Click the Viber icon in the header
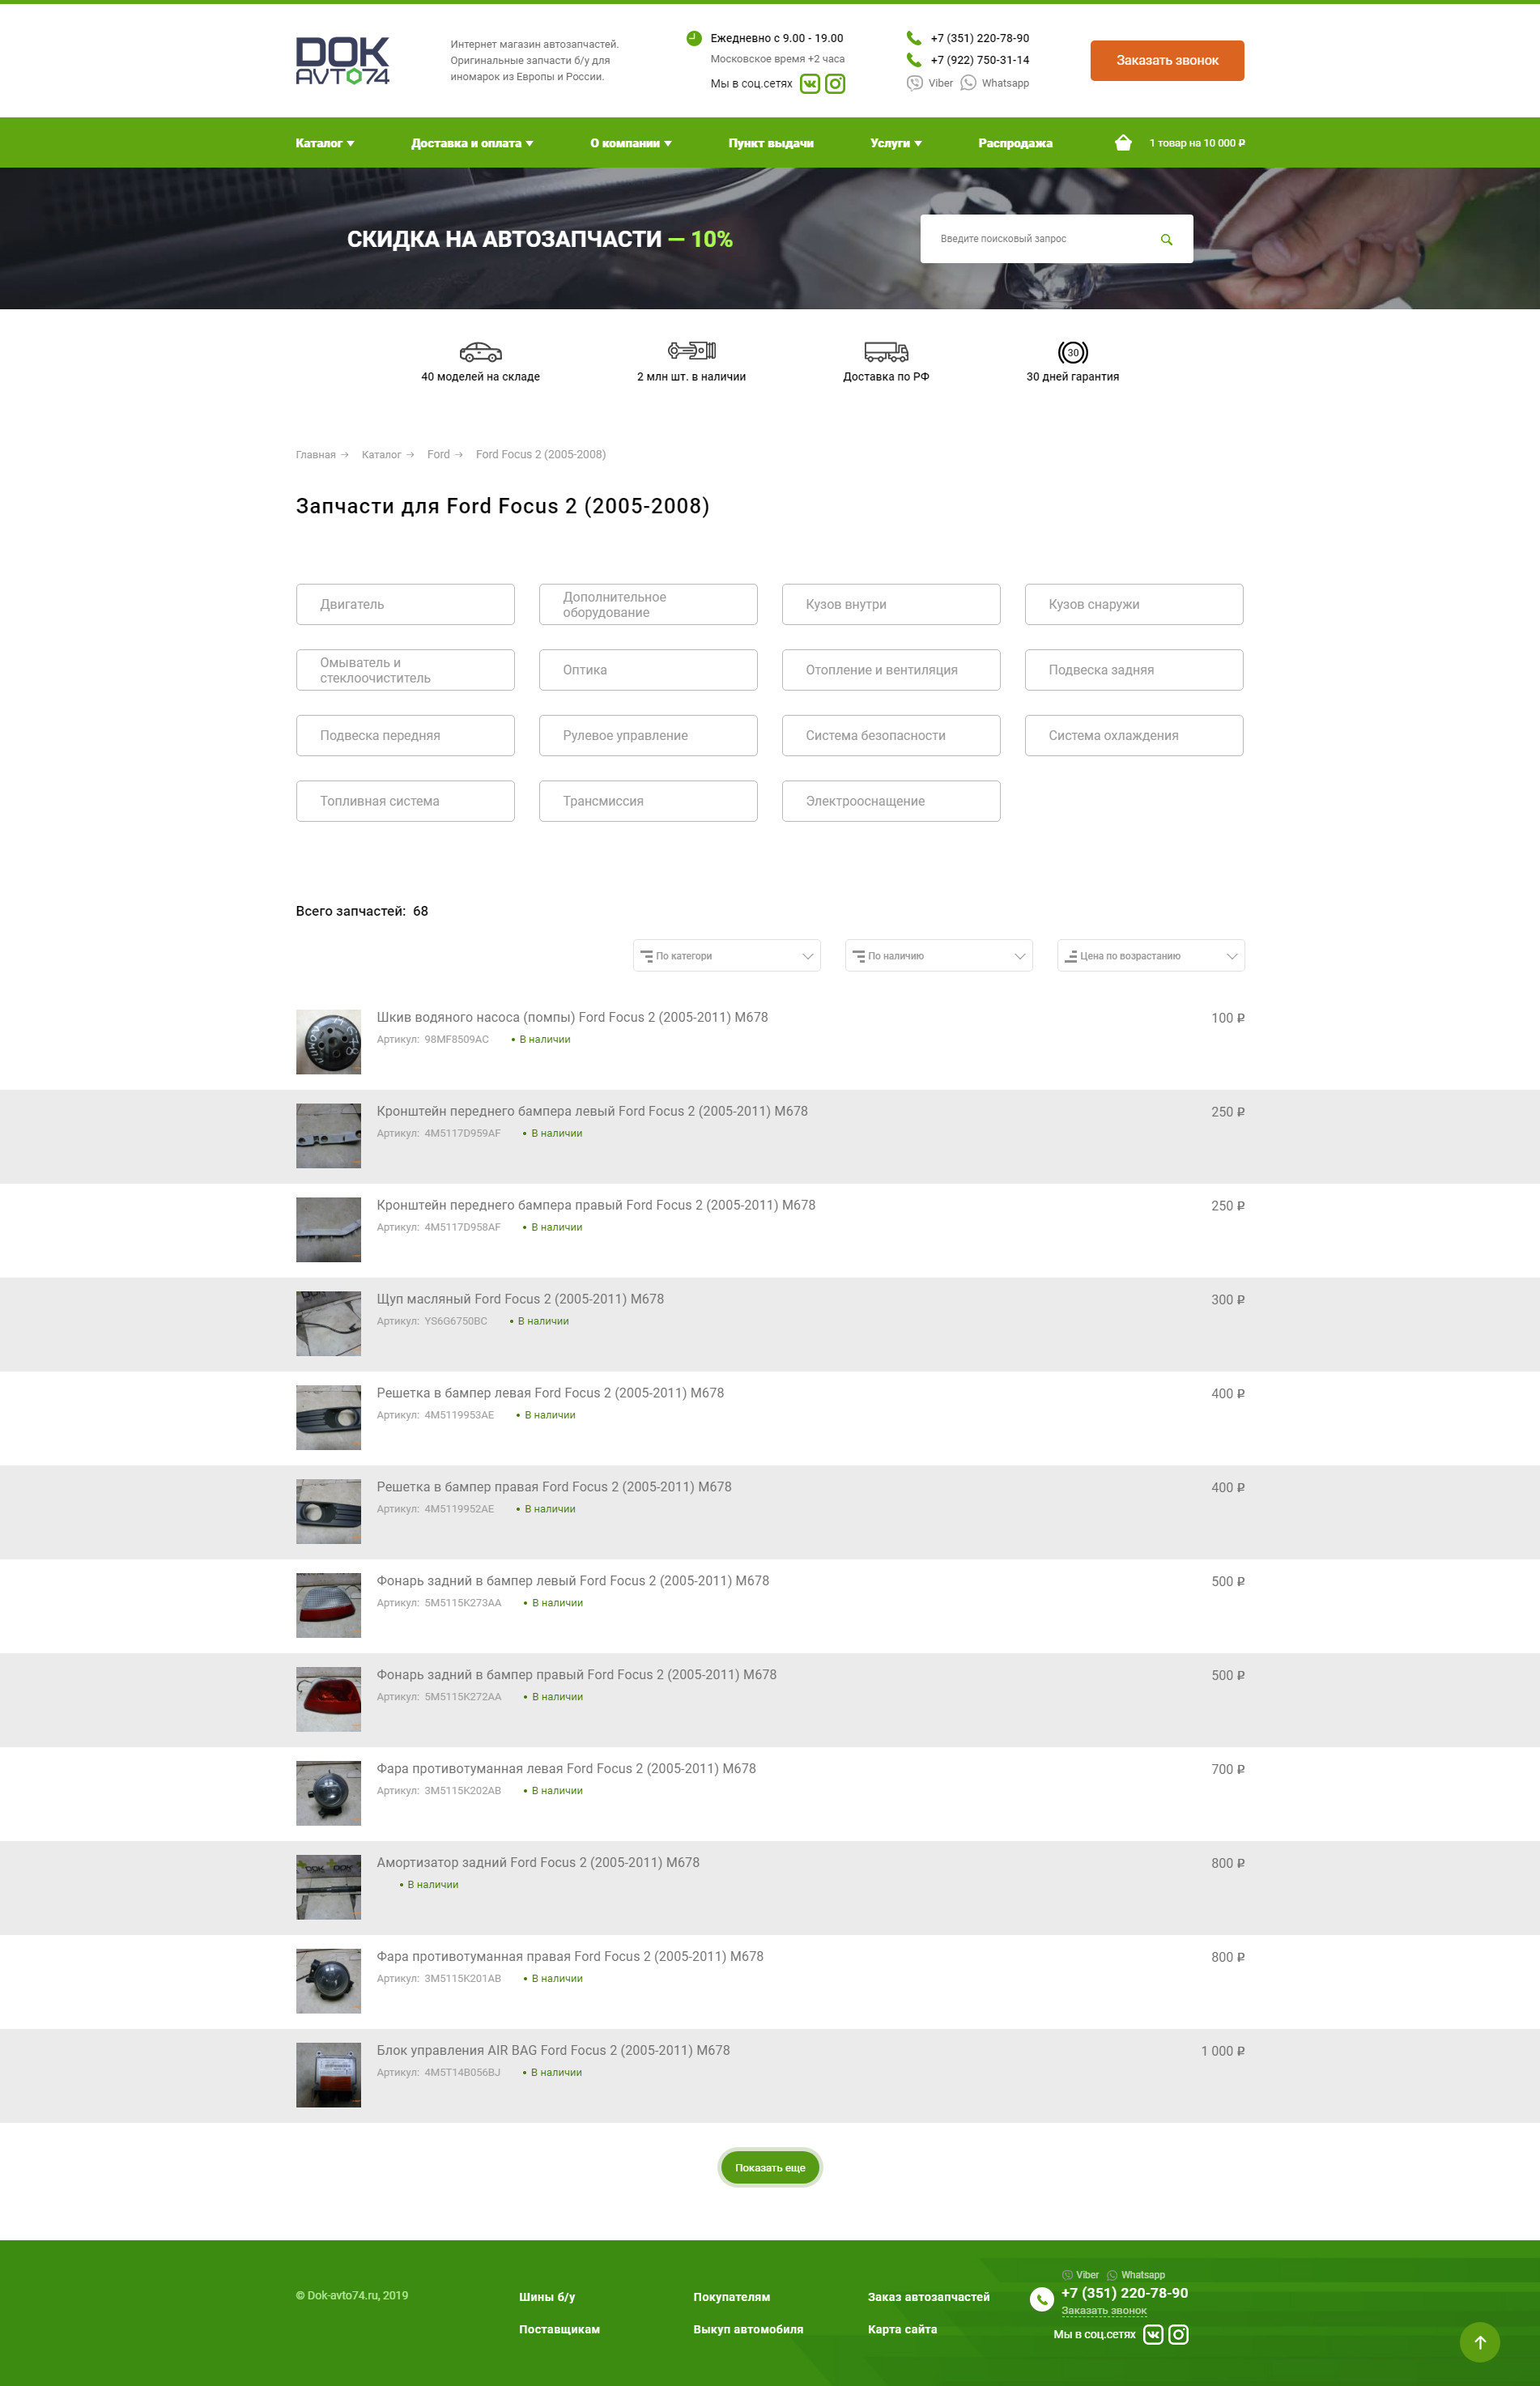 click(914, 83)
